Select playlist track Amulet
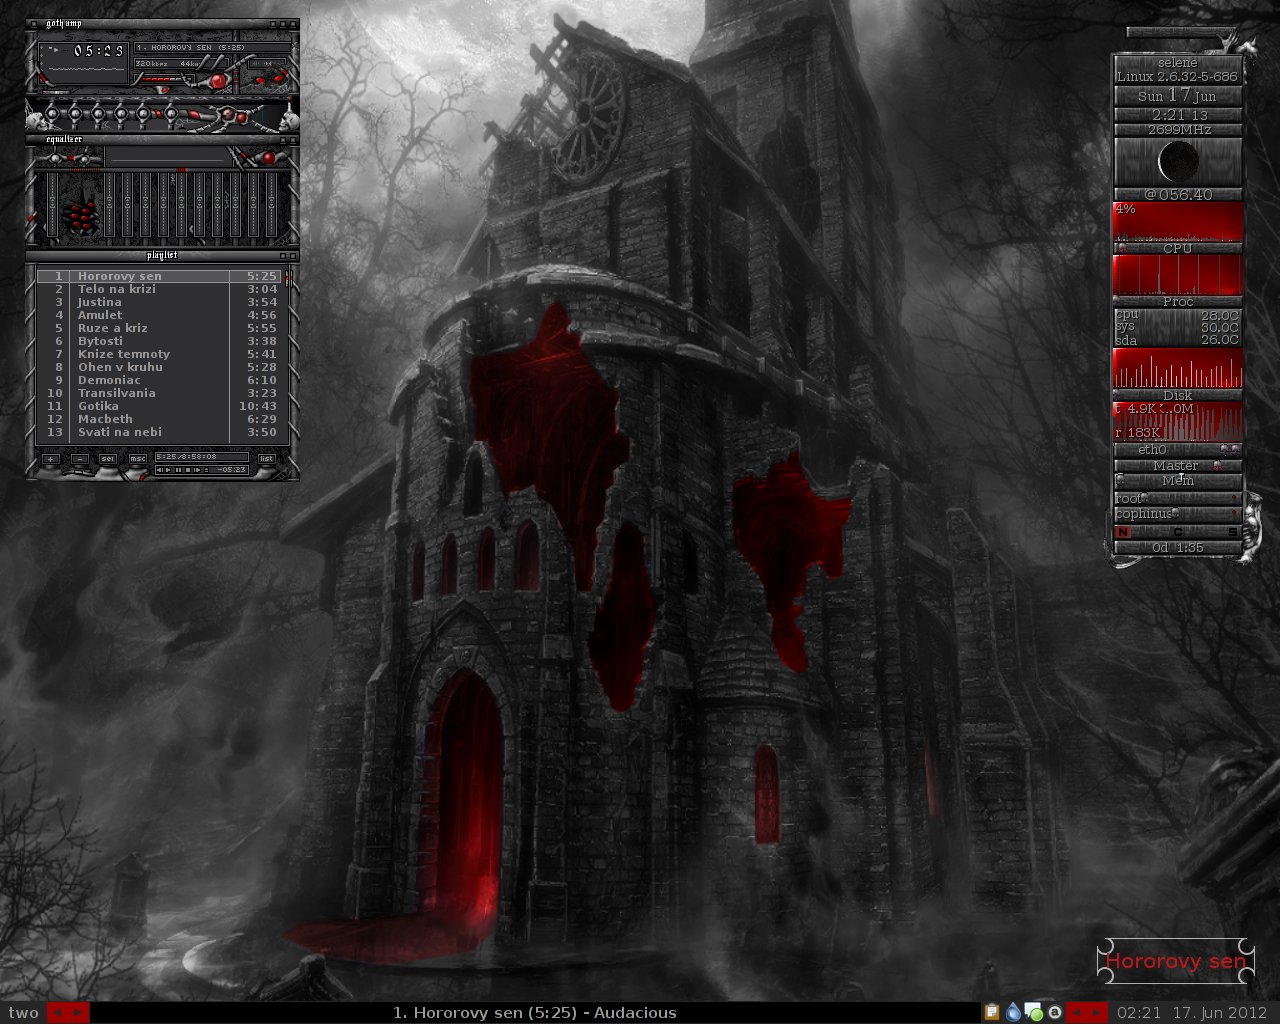The height and width of the screenshot is (1024, 1280). pyautogui.click(x=160, y=315)
